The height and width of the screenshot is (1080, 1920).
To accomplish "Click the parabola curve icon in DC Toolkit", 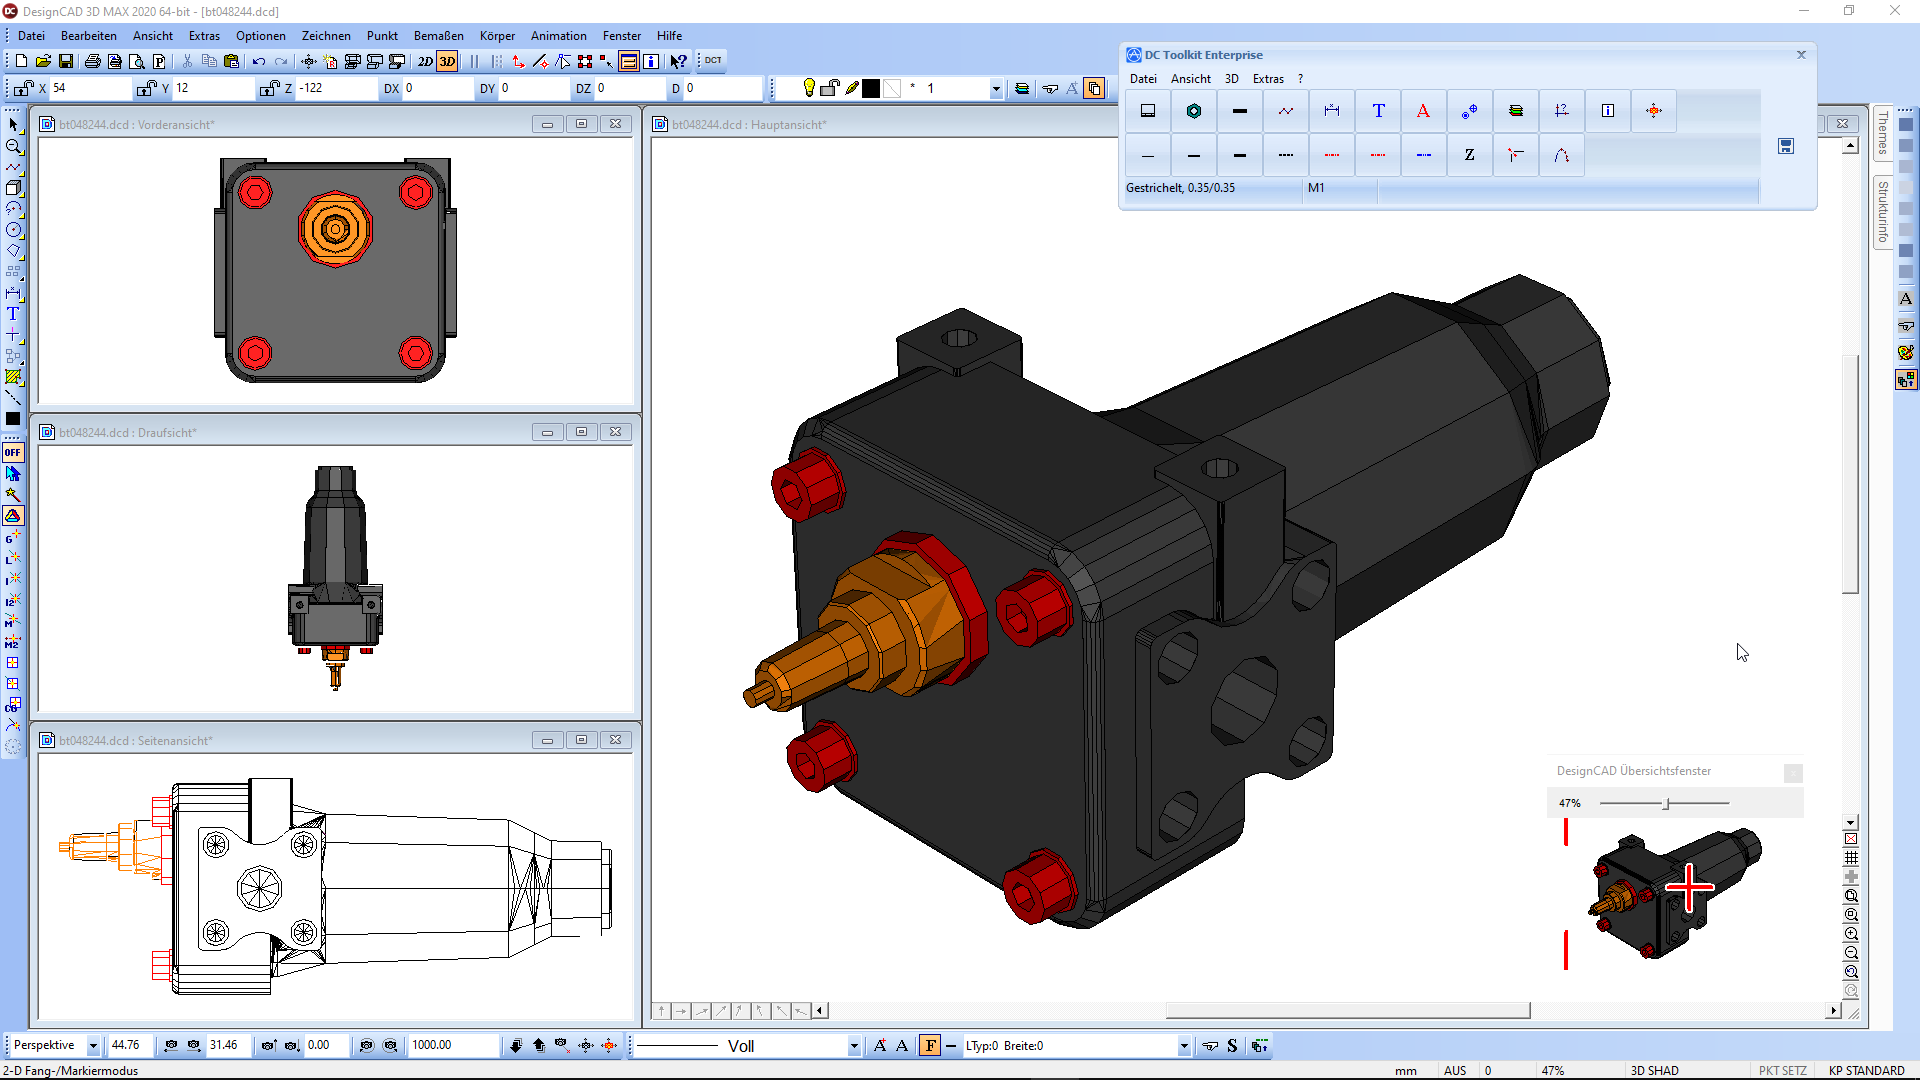I will point(1562,155).
